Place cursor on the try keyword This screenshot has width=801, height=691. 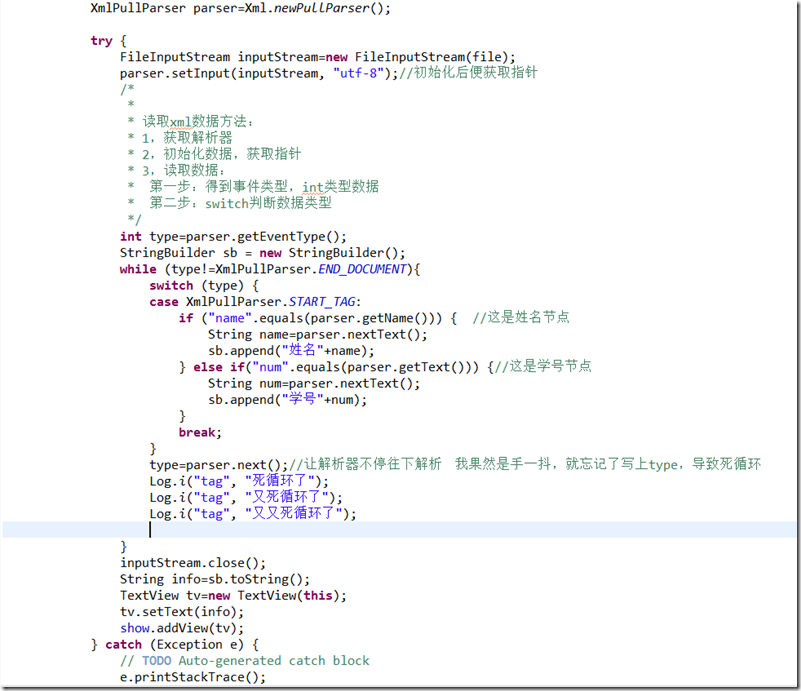[101, 40]
